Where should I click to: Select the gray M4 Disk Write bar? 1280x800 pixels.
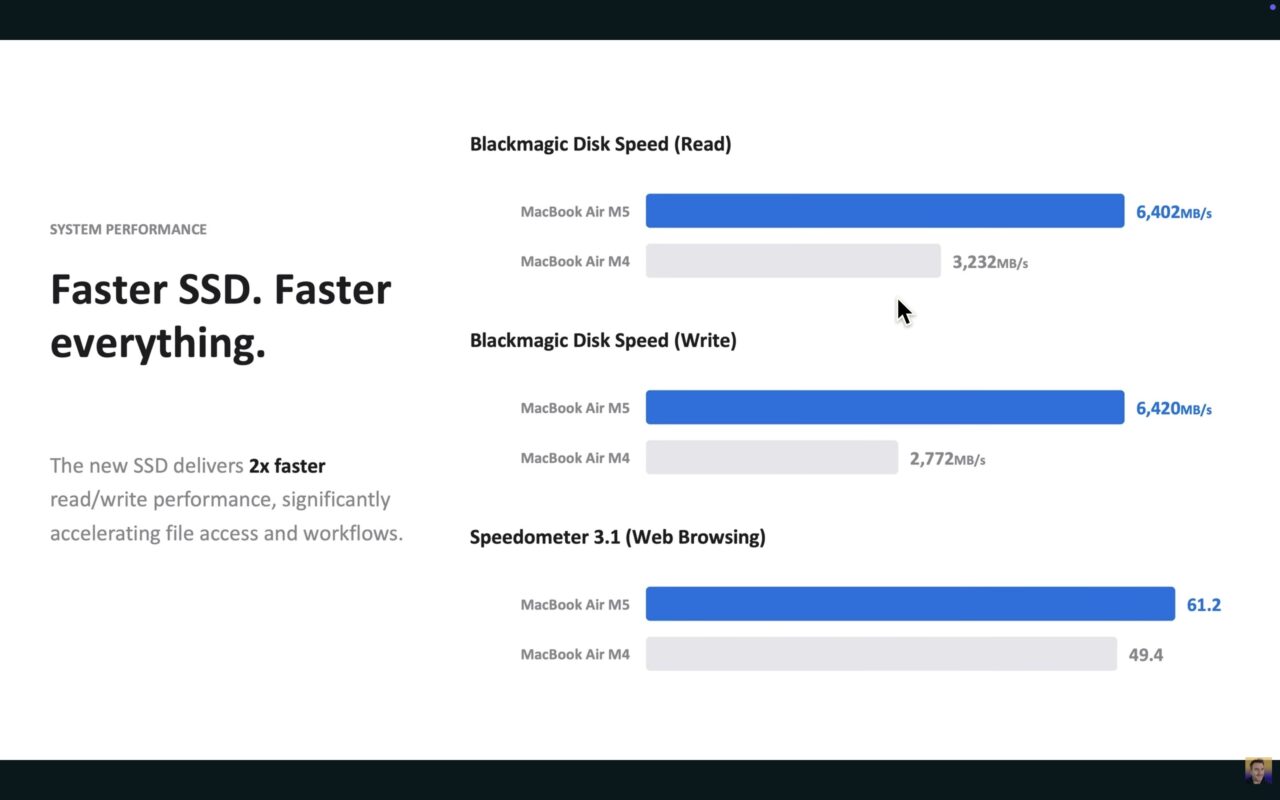[x=772, y=458]
